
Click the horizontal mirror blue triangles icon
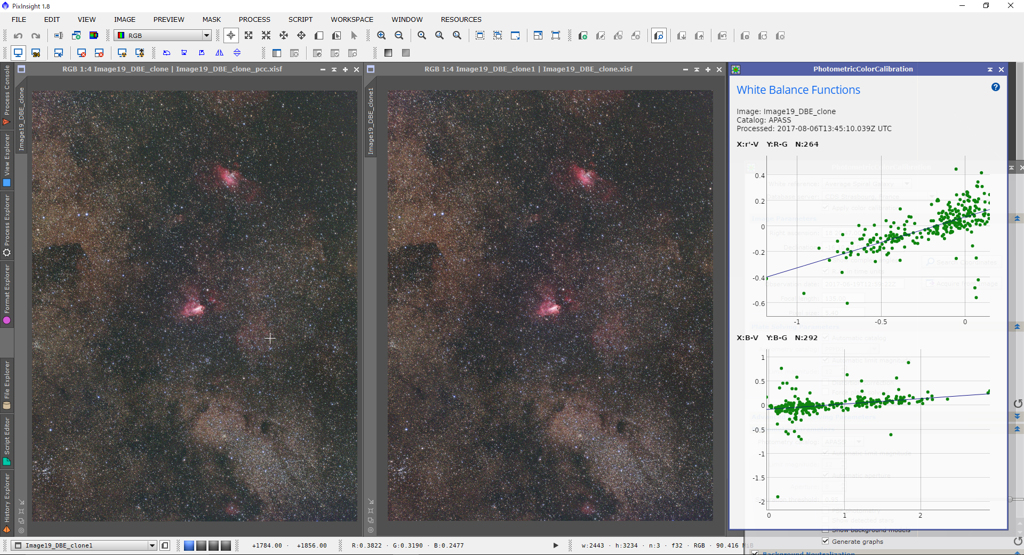click(219, 53)
